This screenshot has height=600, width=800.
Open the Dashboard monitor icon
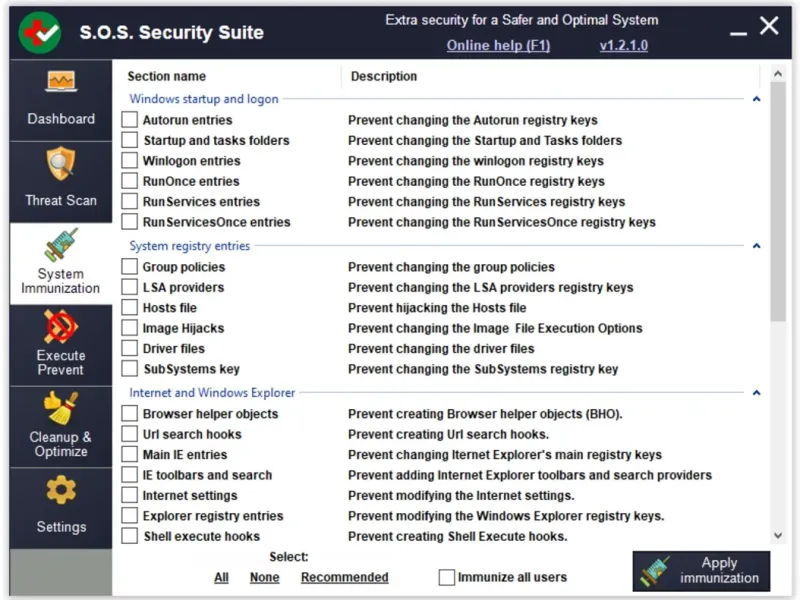(x=60, y=85)
